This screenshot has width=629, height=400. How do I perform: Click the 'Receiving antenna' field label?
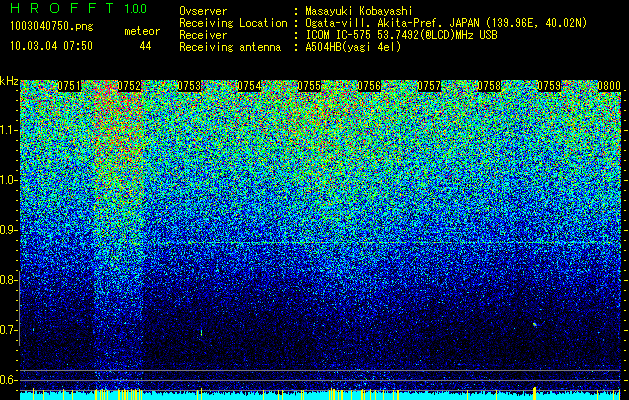click(x=230, y=47)
